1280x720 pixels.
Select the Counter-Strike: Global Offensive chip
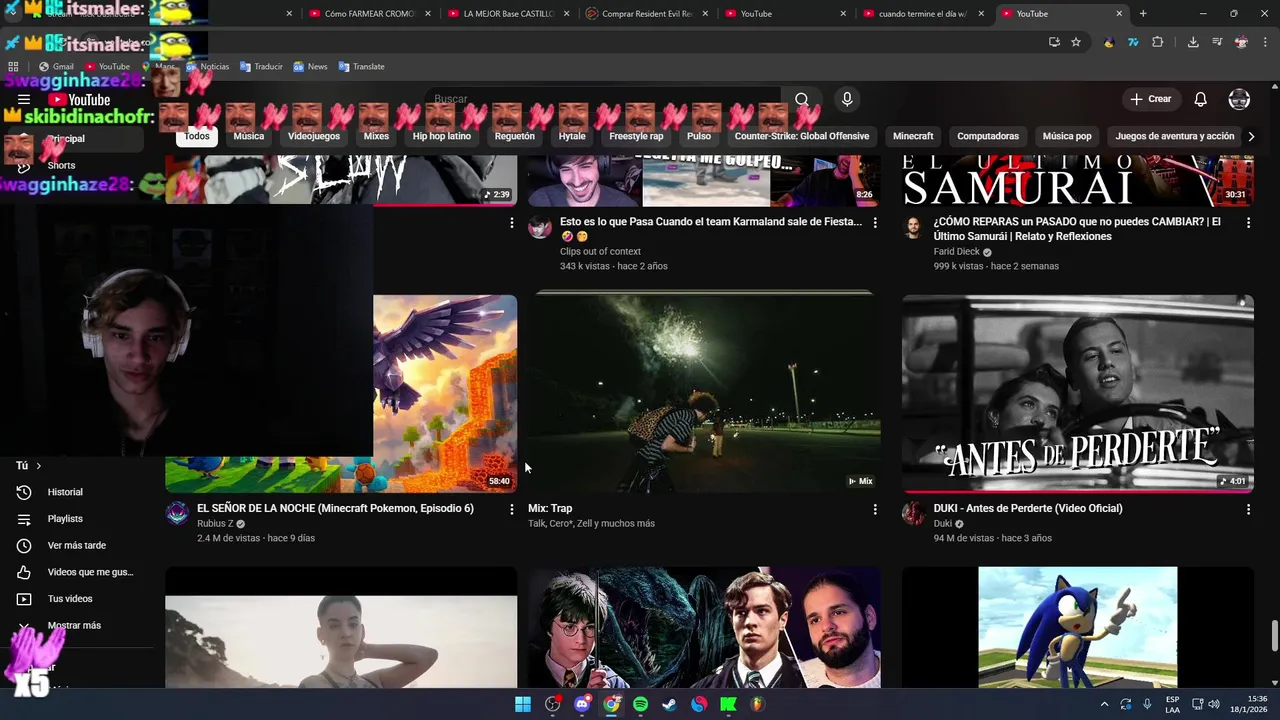(x=802, y=136)
